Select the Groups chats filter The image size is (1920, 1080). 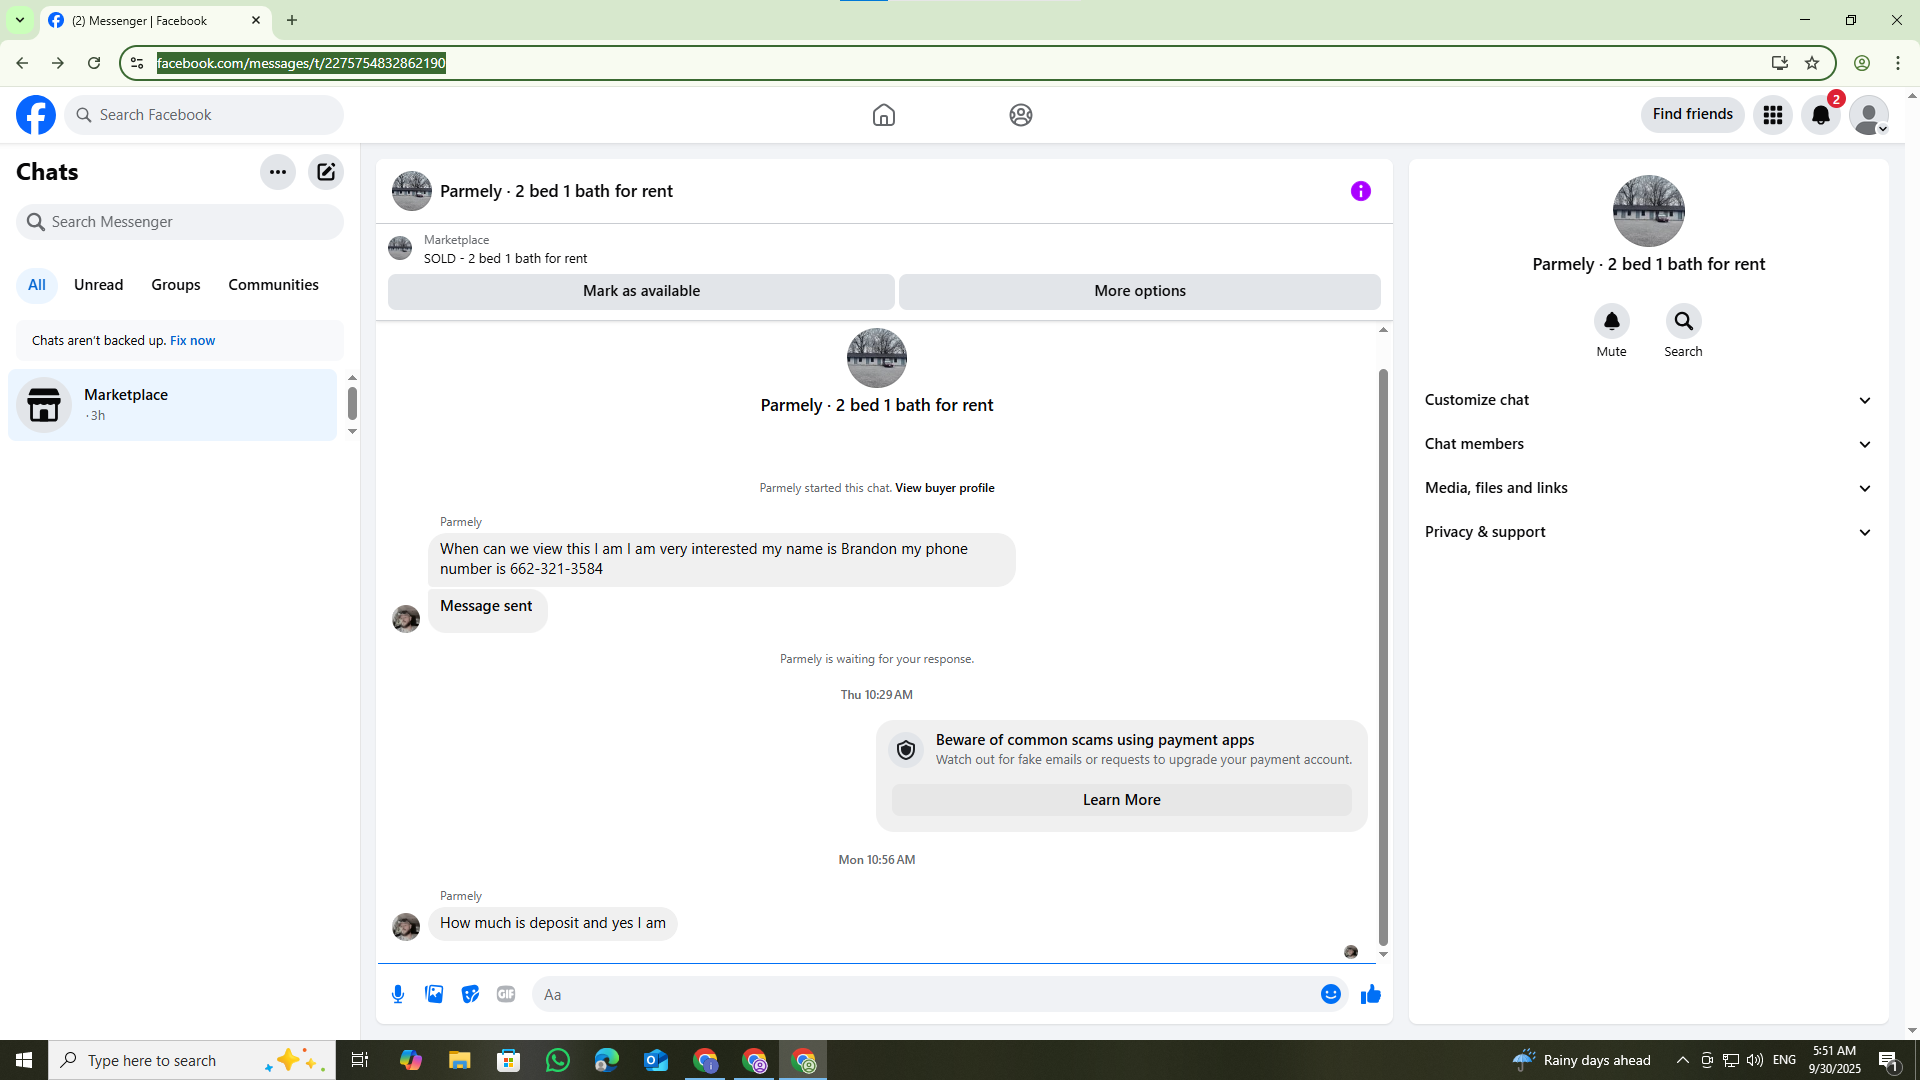(x=176, y=285)
